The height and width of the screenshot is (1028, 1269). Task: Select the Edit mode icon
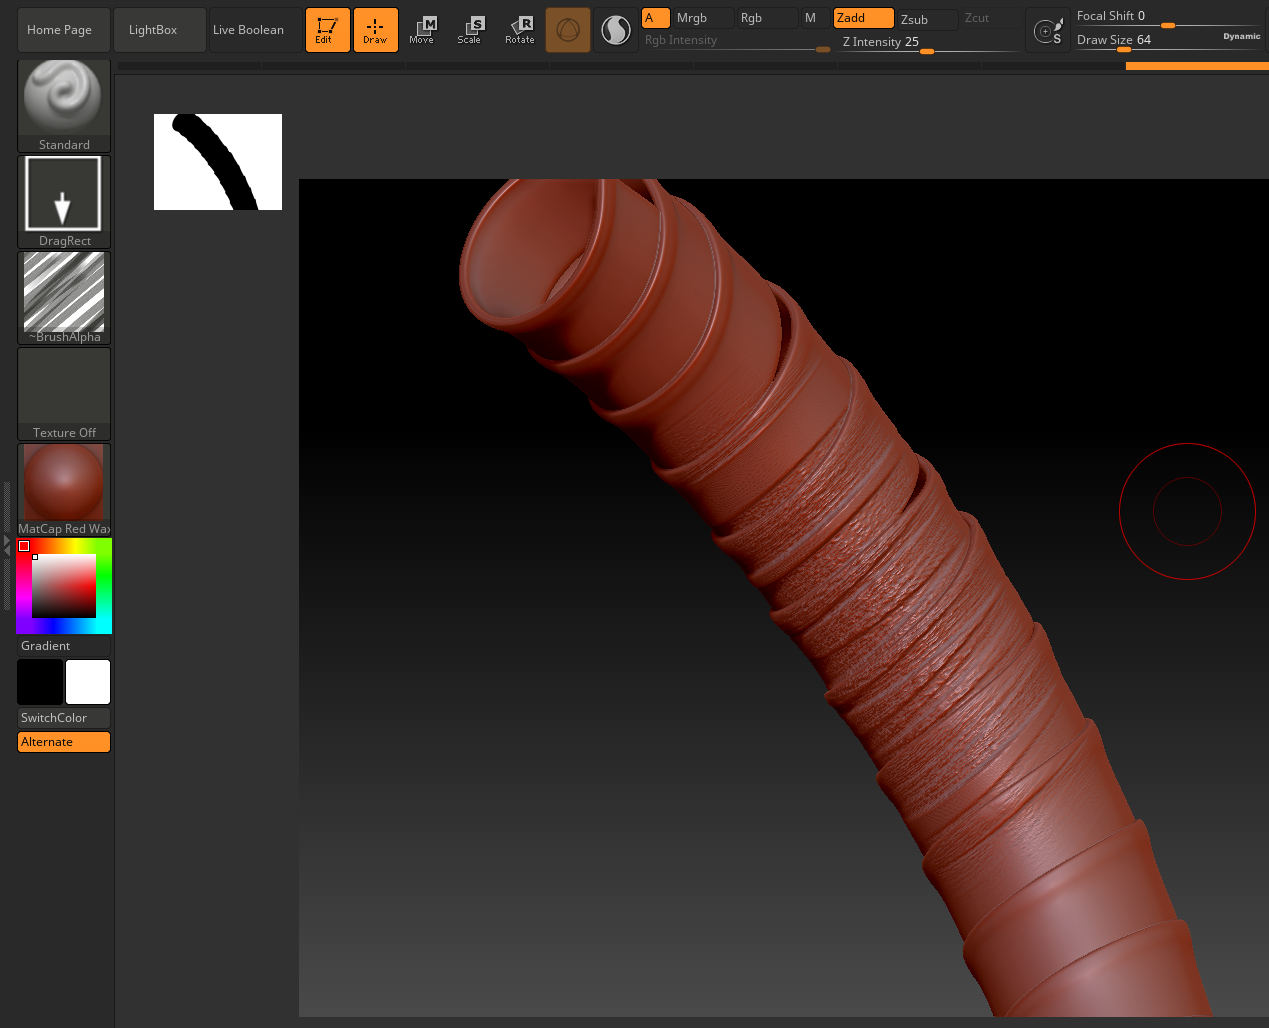coord(327,30)
